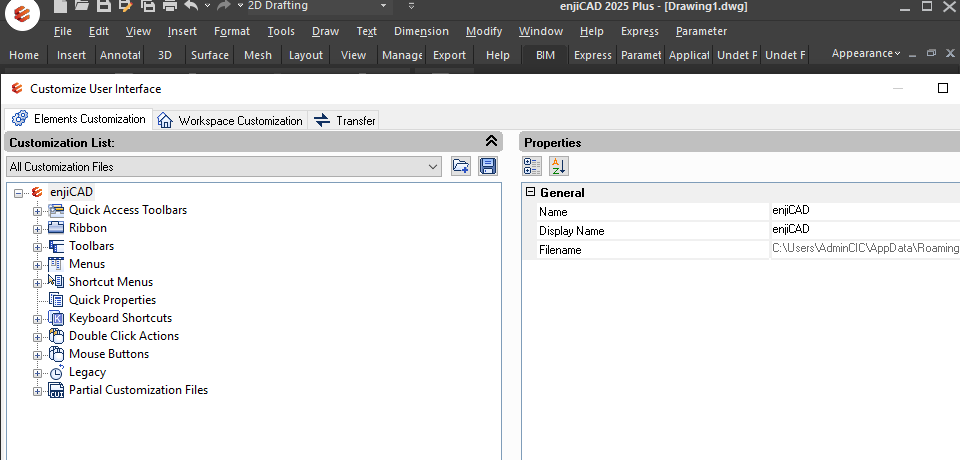This screenshot has width=960, height=460.
Task: Click the Display Name property value field
Action: pyautogui.click(x=865, y=230)
